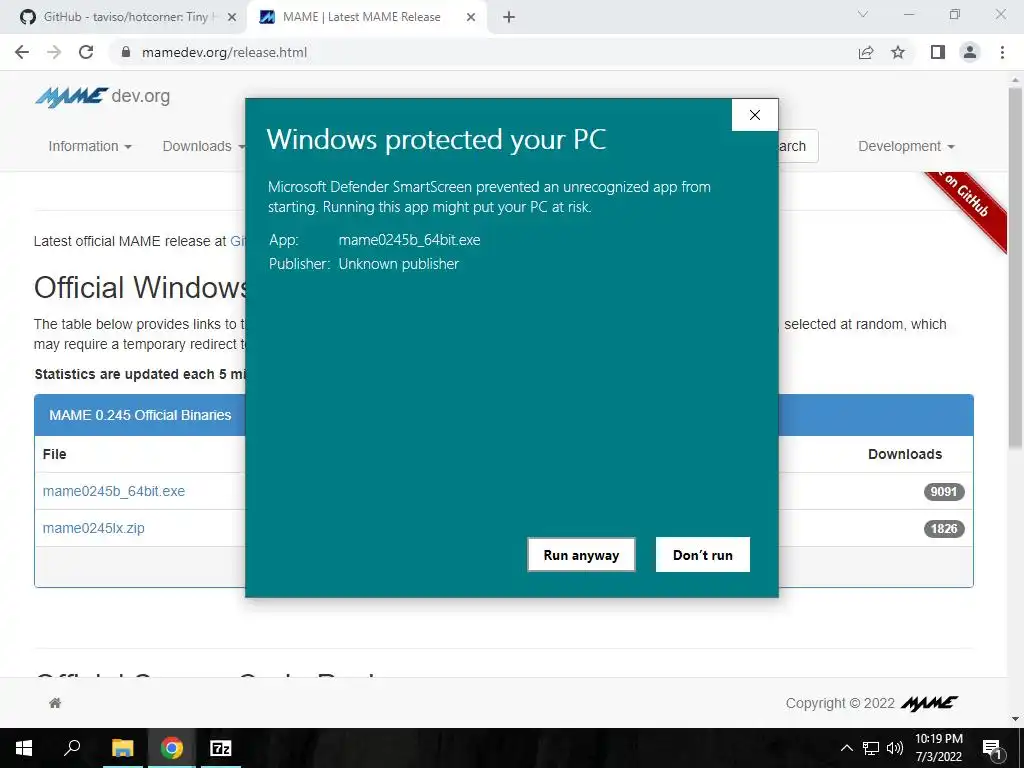
Task: Click the mame0245b_64bit.exe app name in dialog
Action: 409,240
